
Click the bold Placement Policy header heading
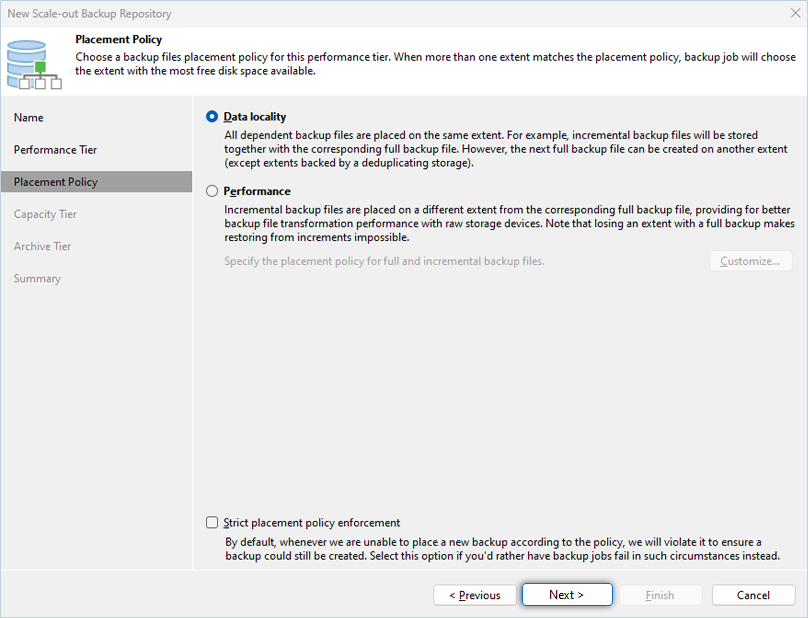click(119, 40)
